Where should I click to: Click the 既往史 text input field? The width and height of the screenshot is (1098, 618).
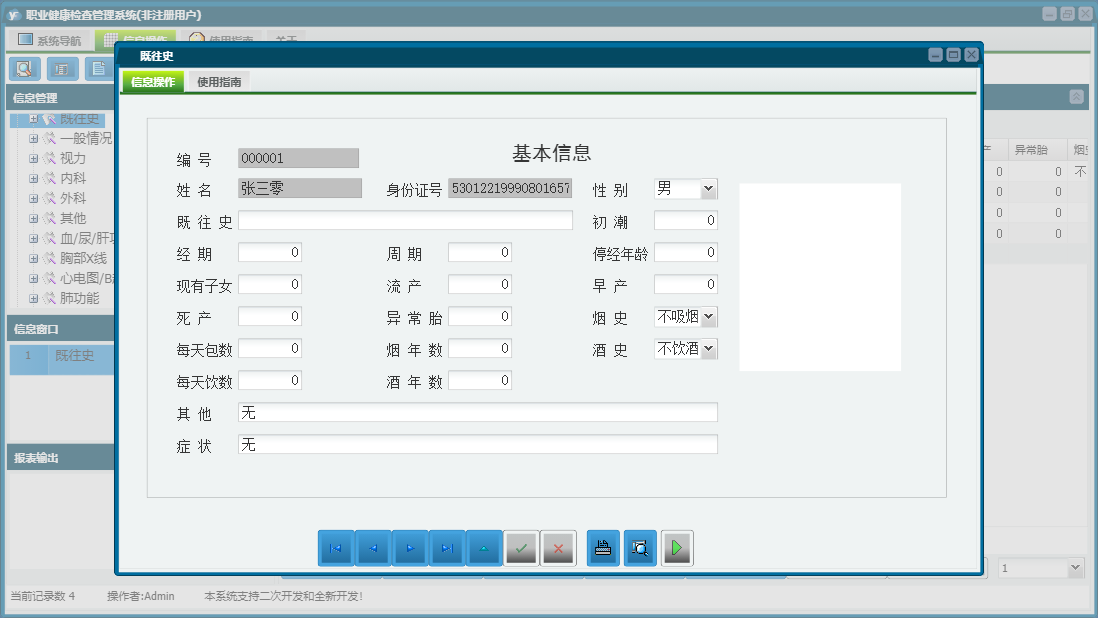[405, 221]
